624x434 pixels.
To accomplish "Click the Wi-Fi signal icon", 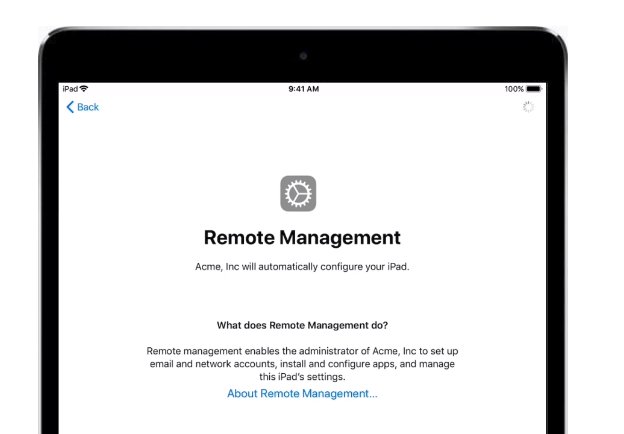I will pyautogui.click(x=84, y=89).
